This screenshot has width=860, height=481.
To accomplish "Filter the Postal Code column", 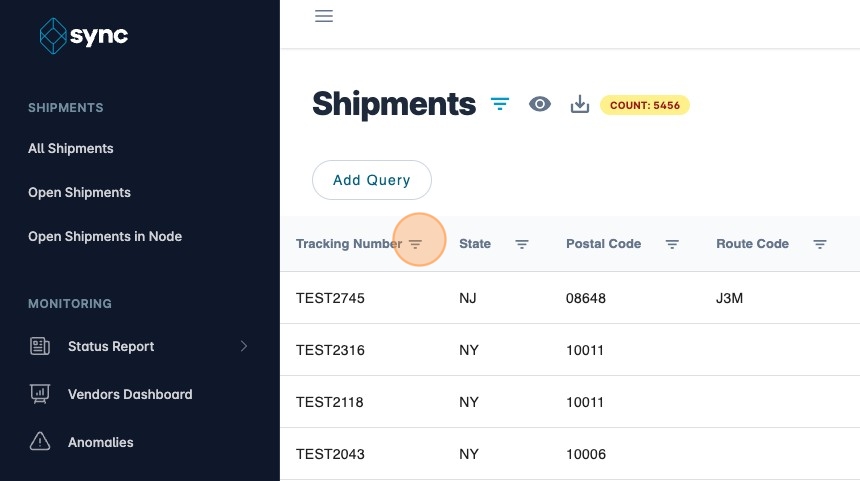I will point(673,244).
